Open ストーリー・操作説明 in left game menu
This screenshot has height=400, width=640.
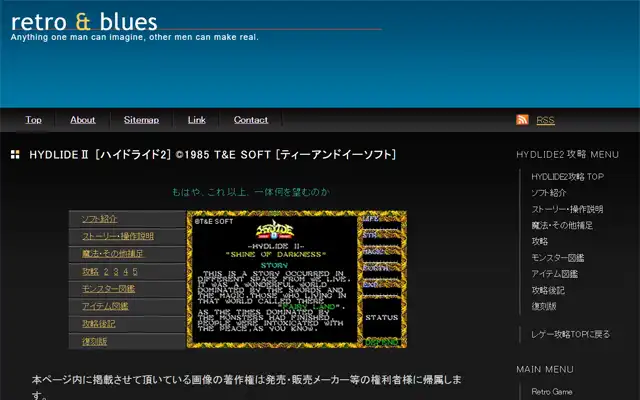[118, 236]
